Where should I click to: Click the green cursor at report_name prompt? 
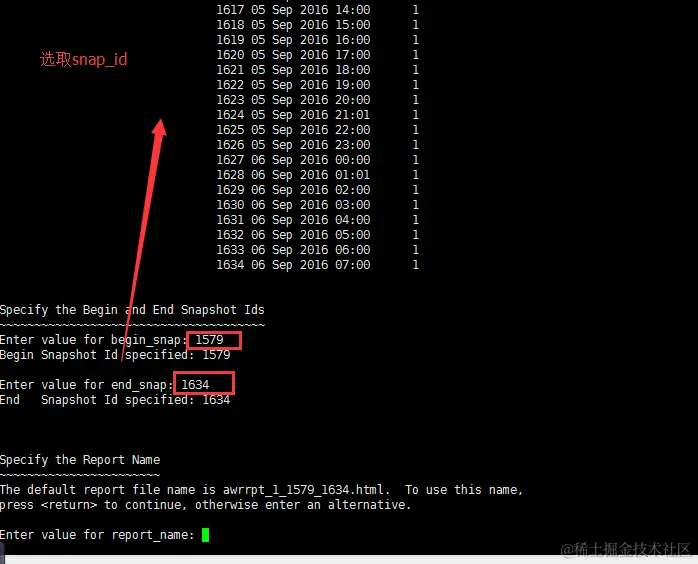205,535
